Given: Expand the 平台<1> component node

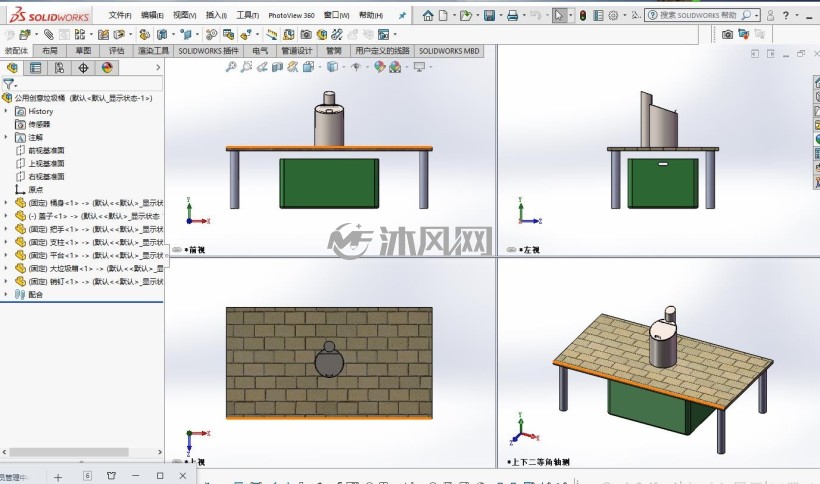Looking at the screenshot, I should [6, 255].
